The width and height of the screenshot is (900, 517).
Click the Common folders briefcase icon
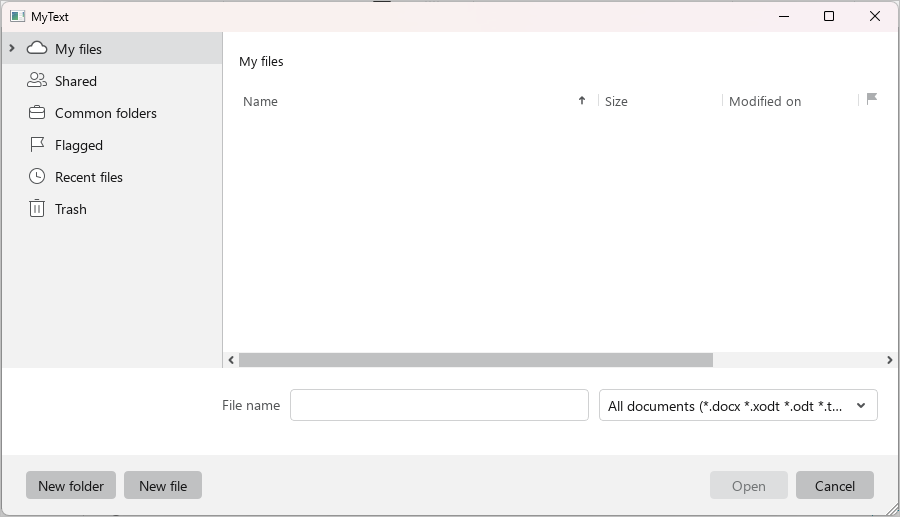pyautogui.click(x=37, y=112)
